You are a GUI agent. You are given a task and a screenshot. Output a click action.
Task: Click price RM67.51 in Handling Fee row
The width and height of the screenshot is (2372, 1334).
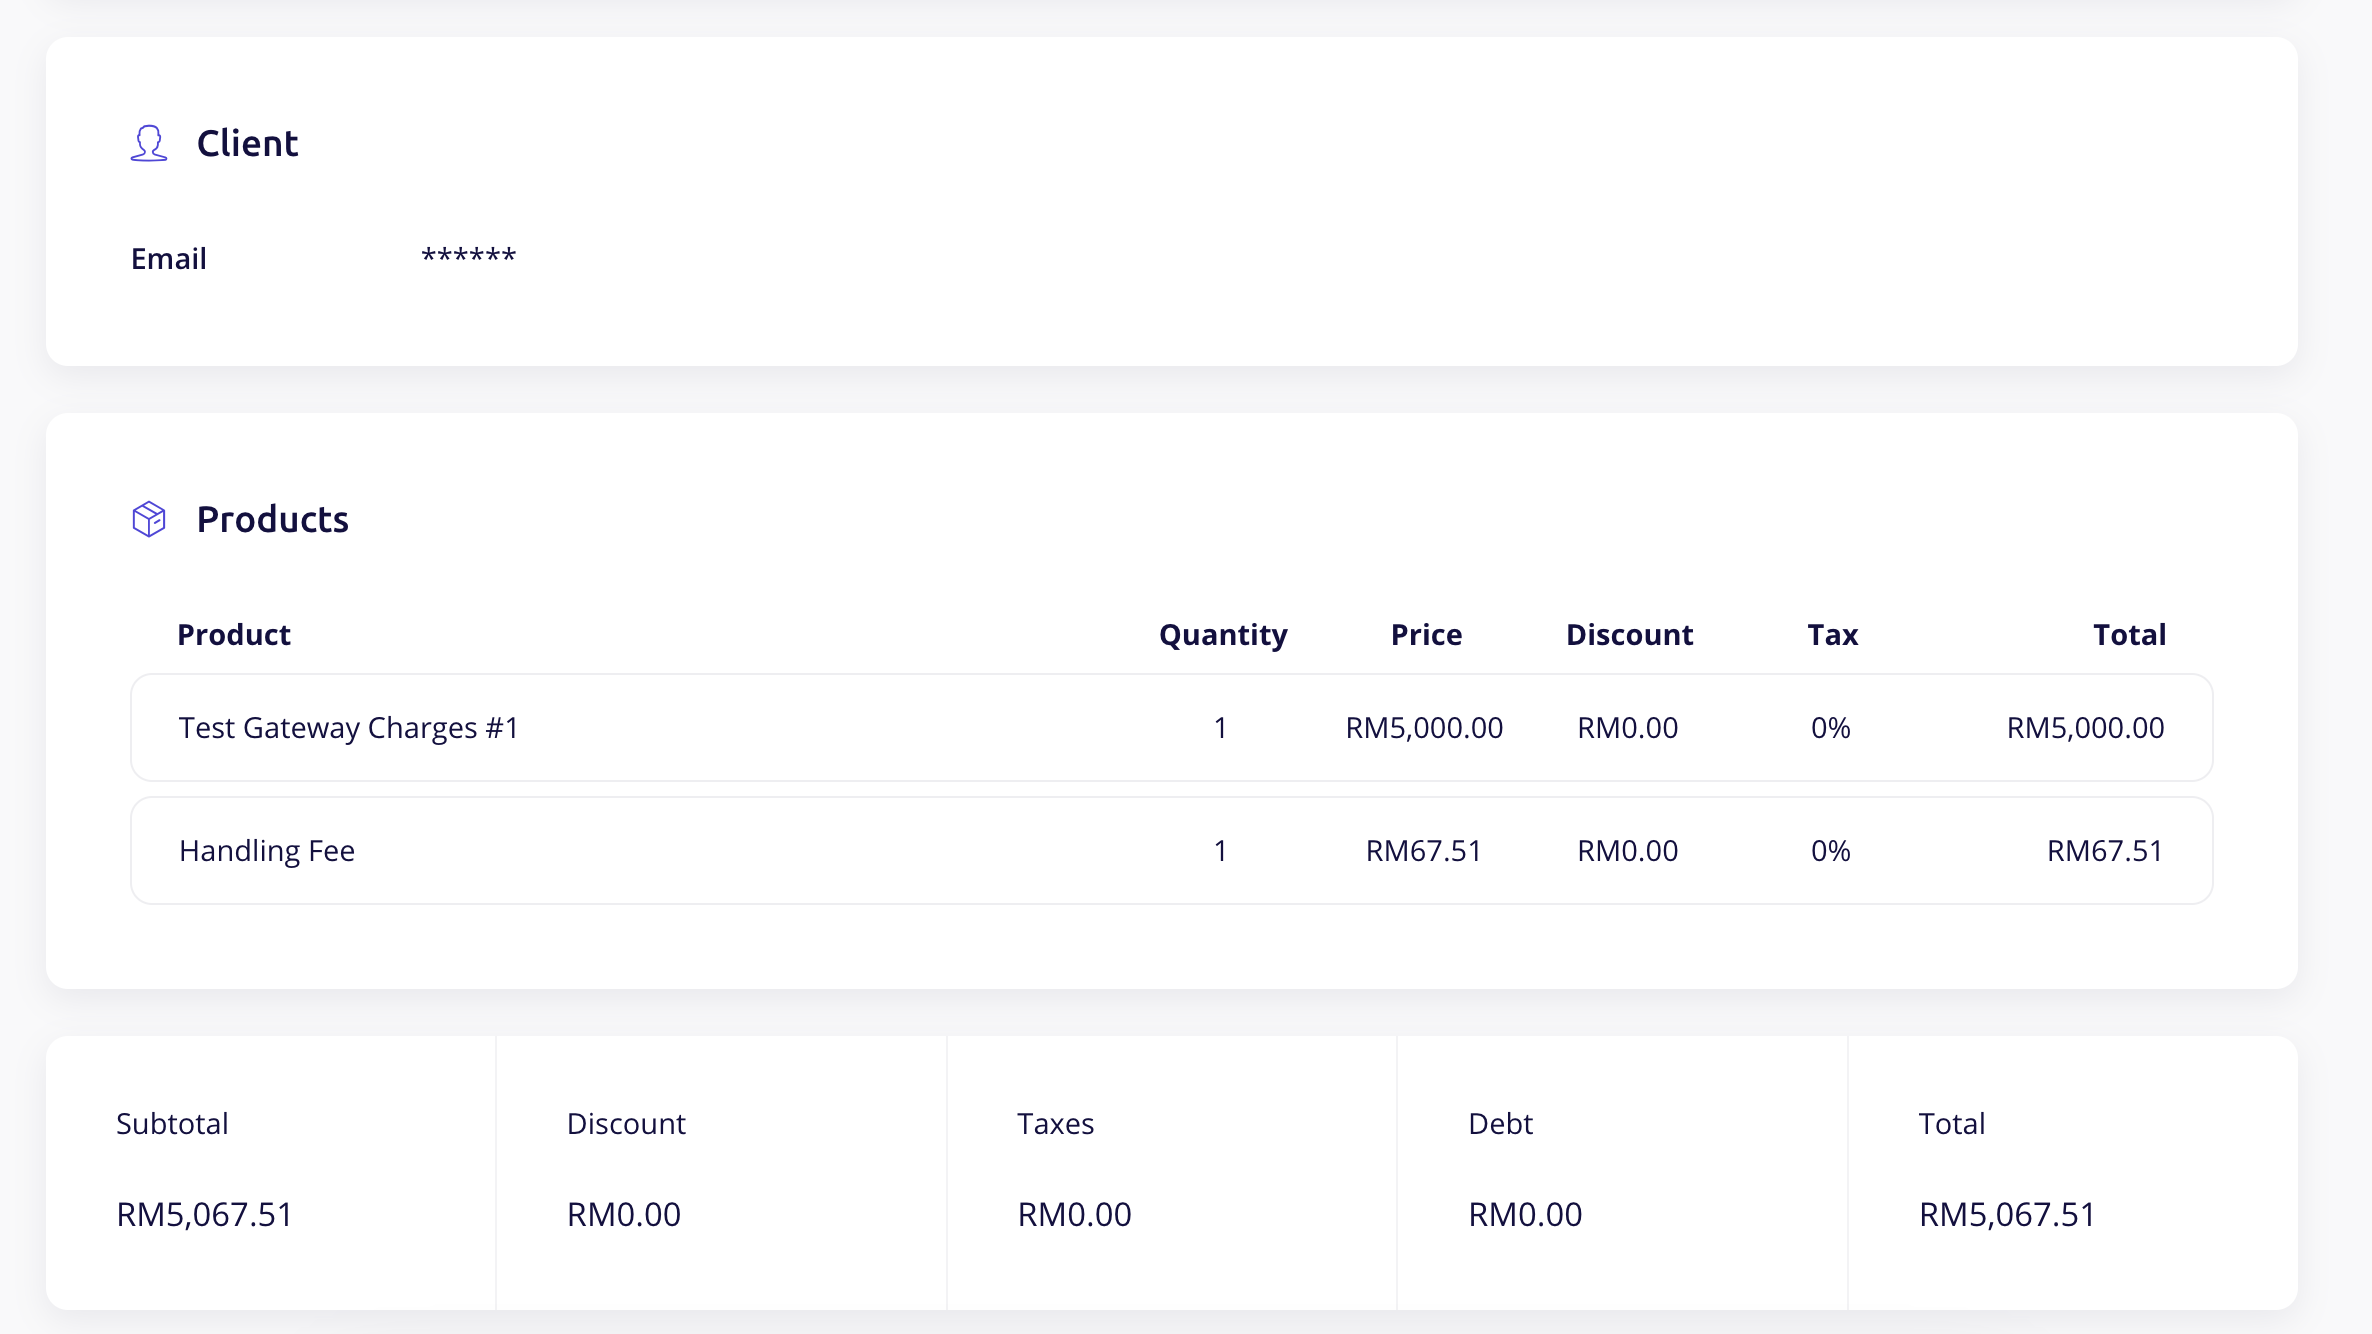pos(1424,850)
